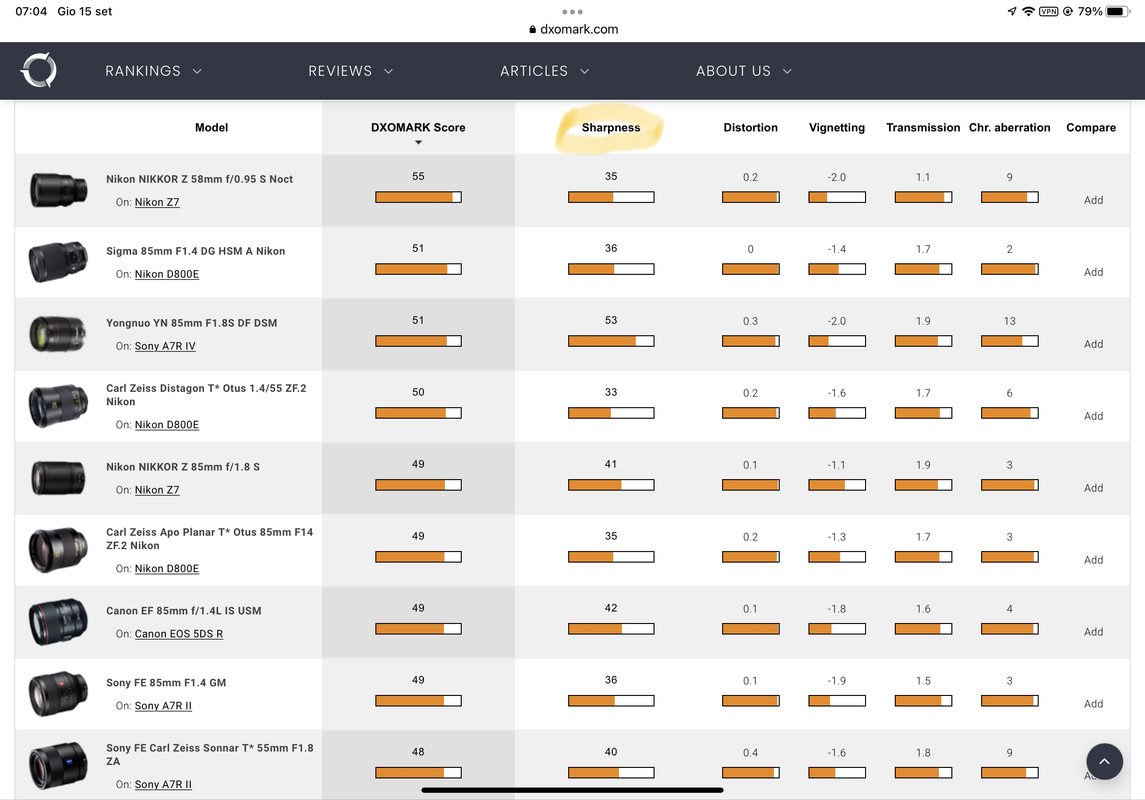Sort by the Model column header
The image size is (1145, 800).
coord(211,127)
